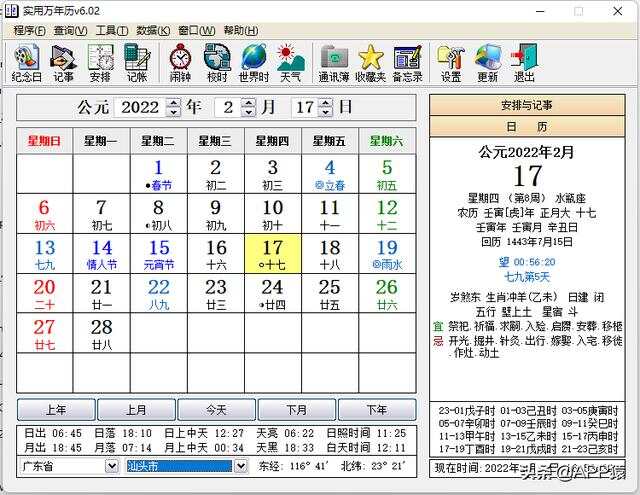Viewport: 640px width, 495px height.
Task: Select February 14 情人节 date cell
Action: coord(102,254)
